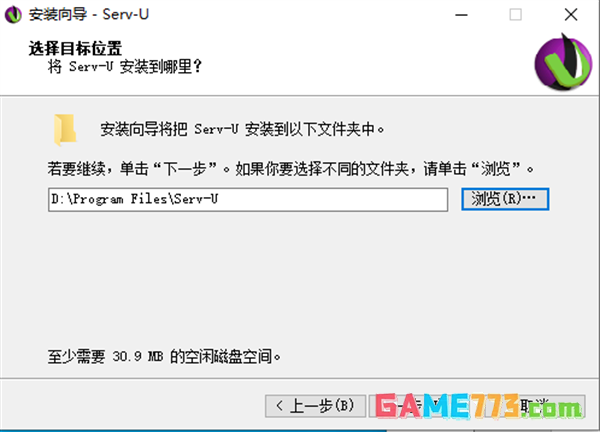
Task: Click the 选择目标位置 heading
Action: 75,49
